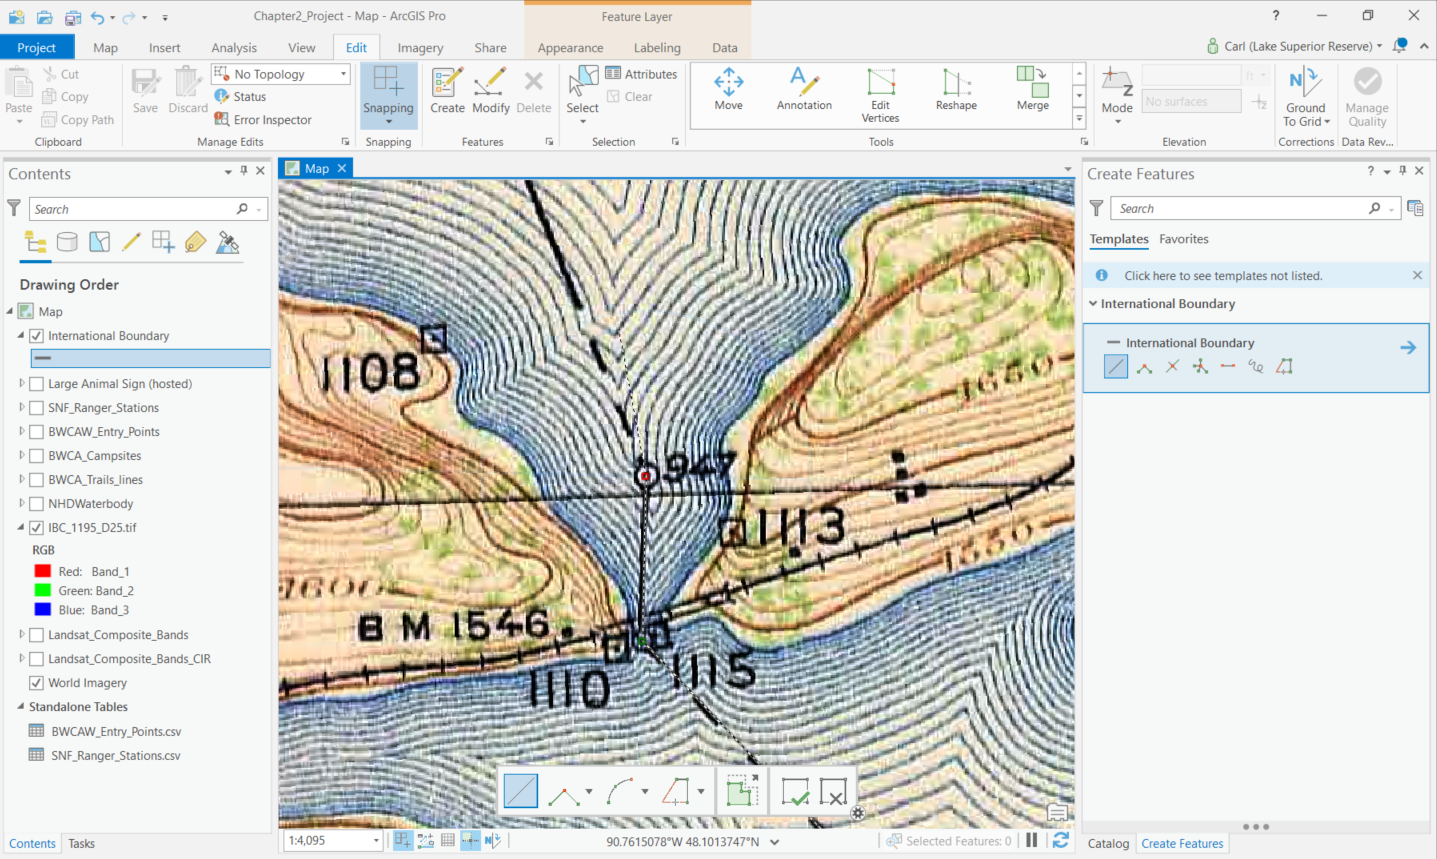Screen dimensions: 1437x859
Task: Choose the Merge tool
Action: click(x=1032, y=89)
